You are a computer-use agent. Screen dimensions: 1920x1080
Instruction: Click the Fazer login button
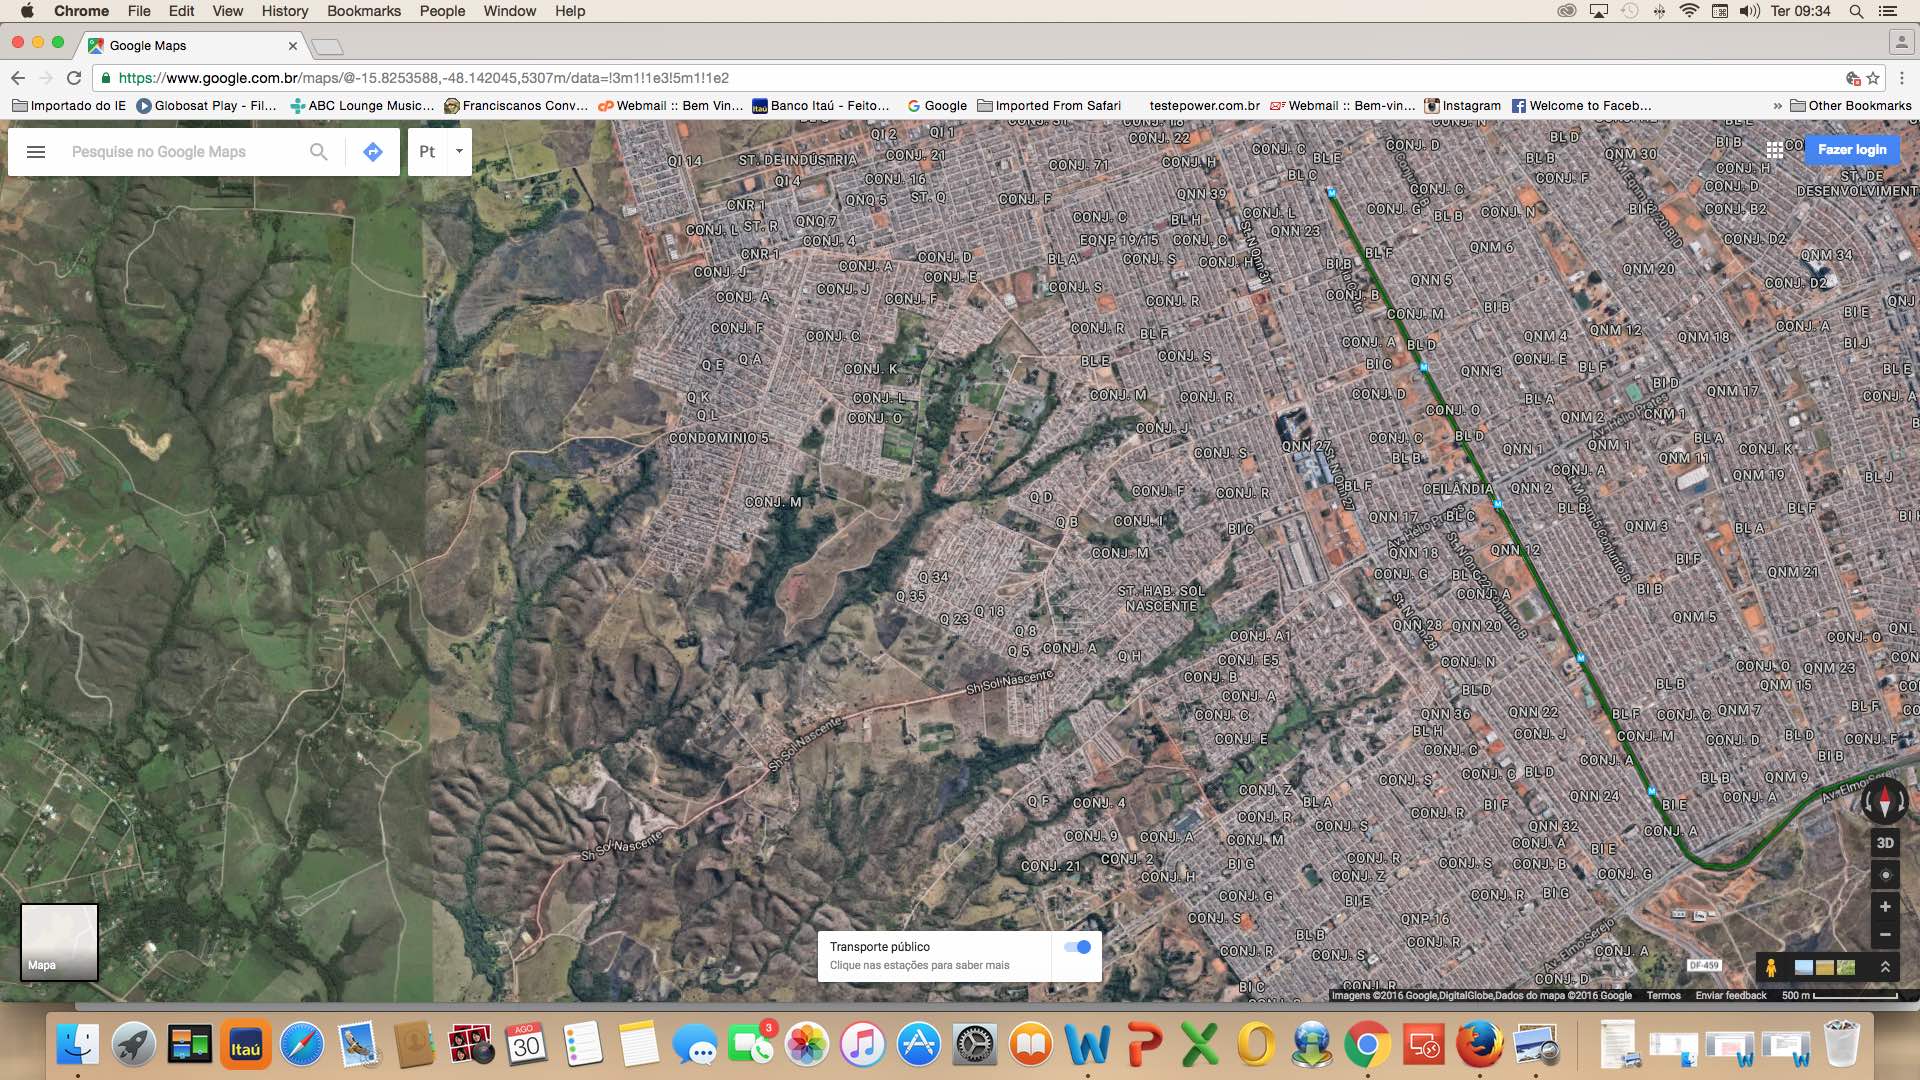point(1852,150)
